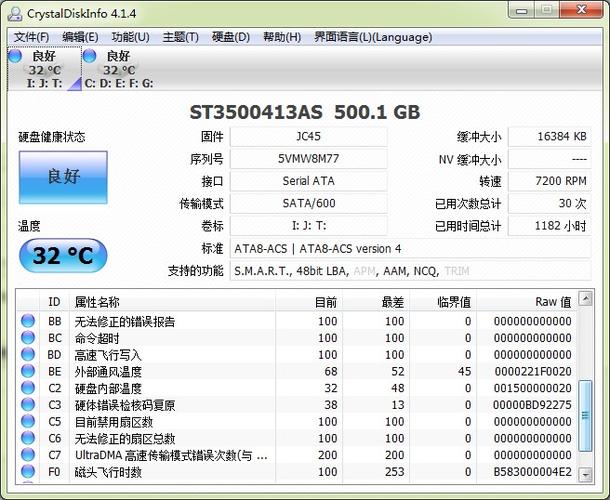Click the NV 缓冲大小 field showing ----
The image size is (610, 500).
tap(550, 159)
